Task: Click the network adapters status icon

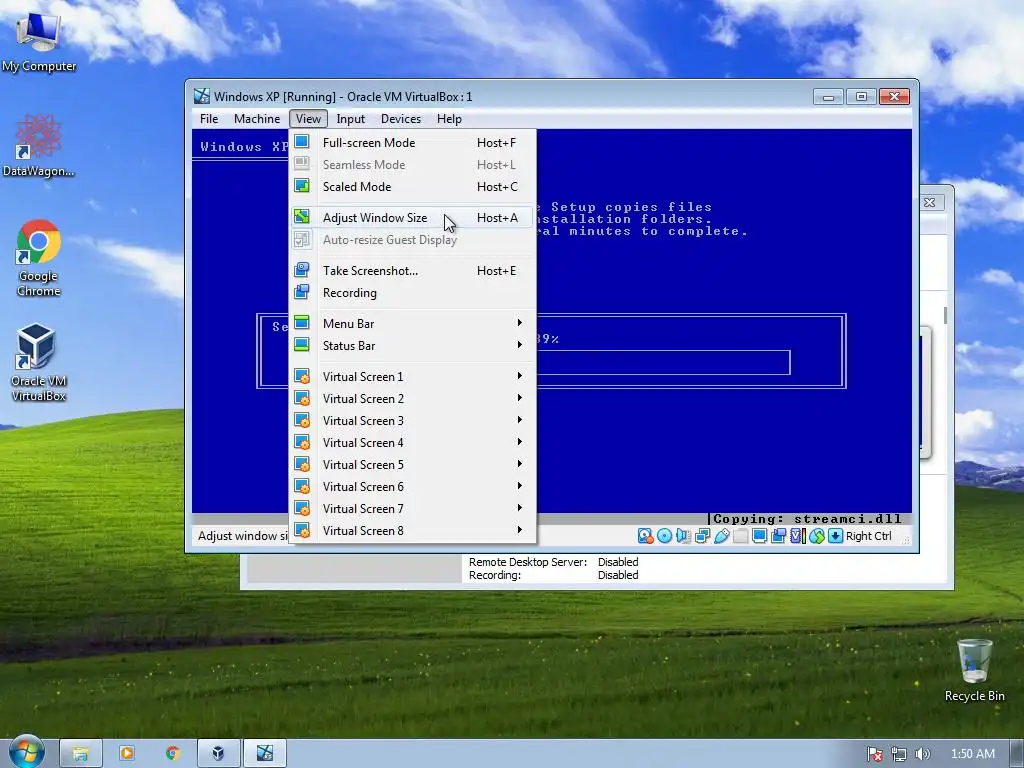Action: pyautogui.click(x=703, y=536)
